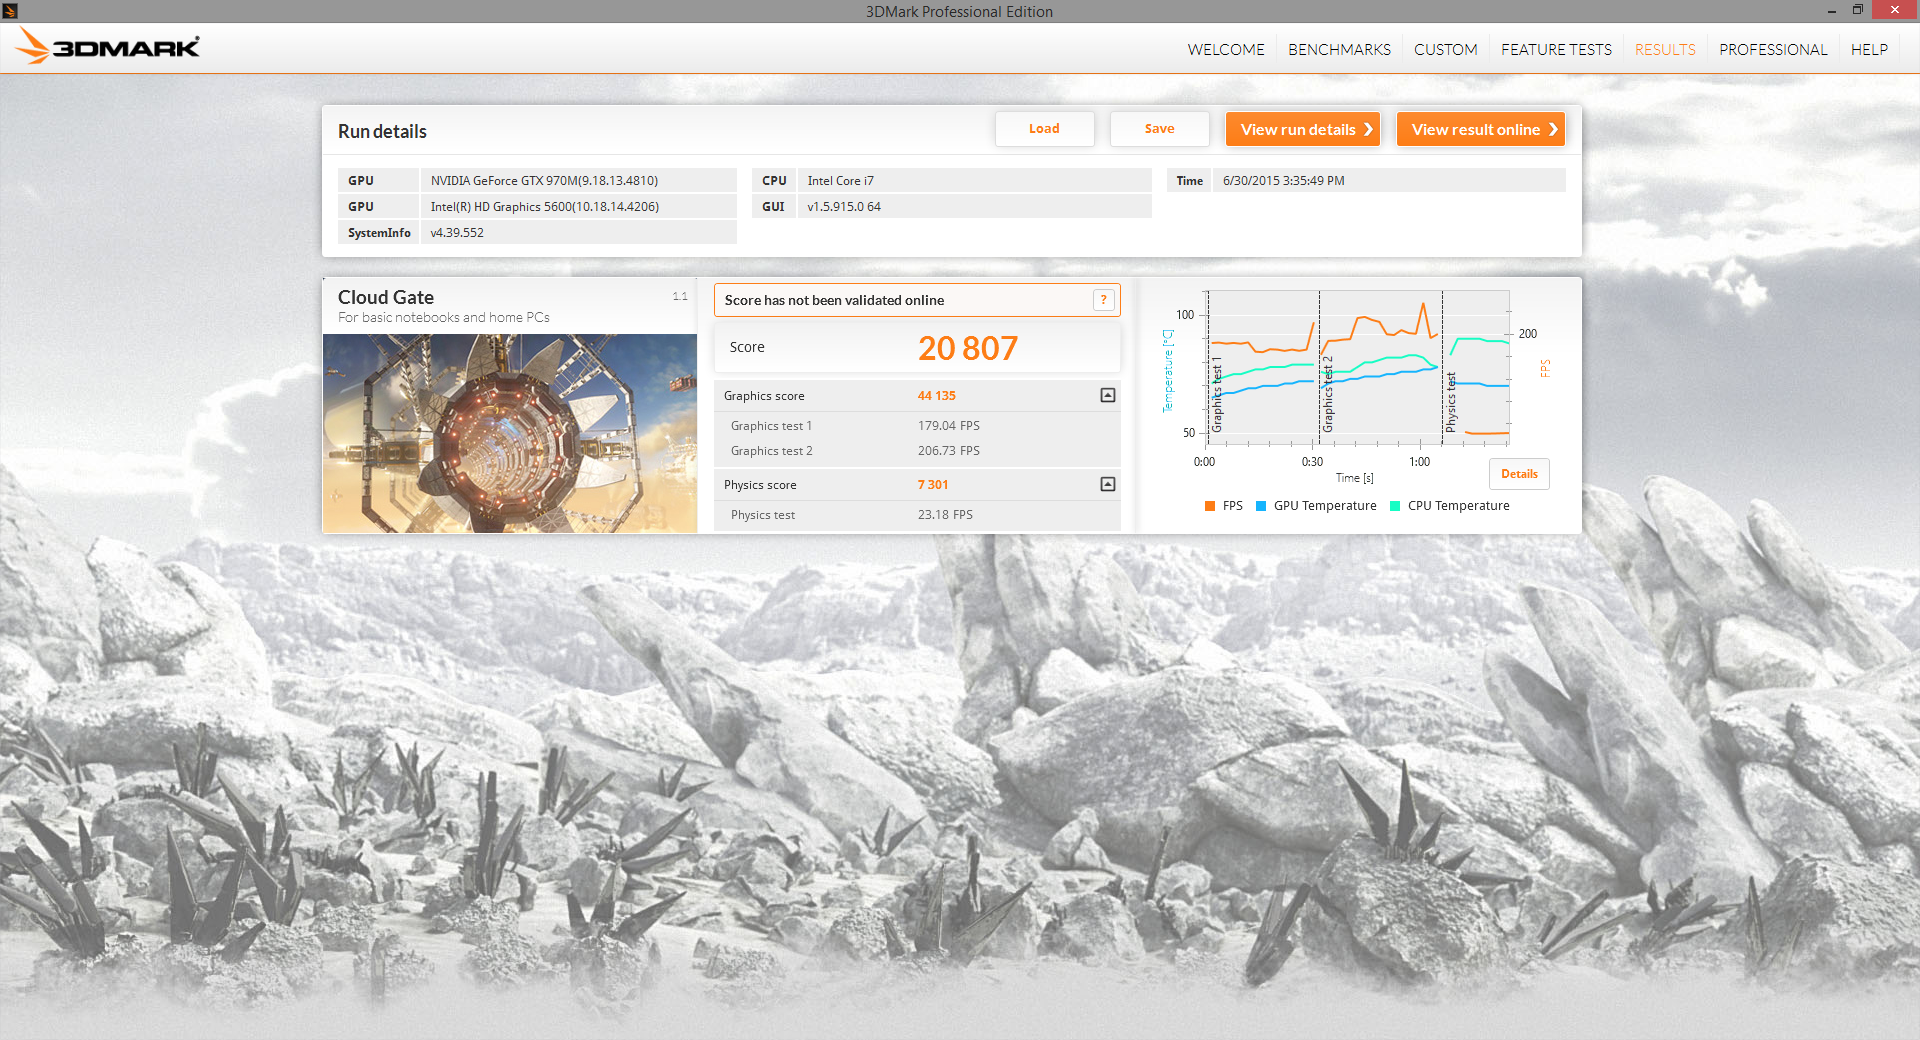This screenshot has height=1040, width=1920.
Task: Click the GPU Temperature blue legend swatch
Action: (1261, 506)
